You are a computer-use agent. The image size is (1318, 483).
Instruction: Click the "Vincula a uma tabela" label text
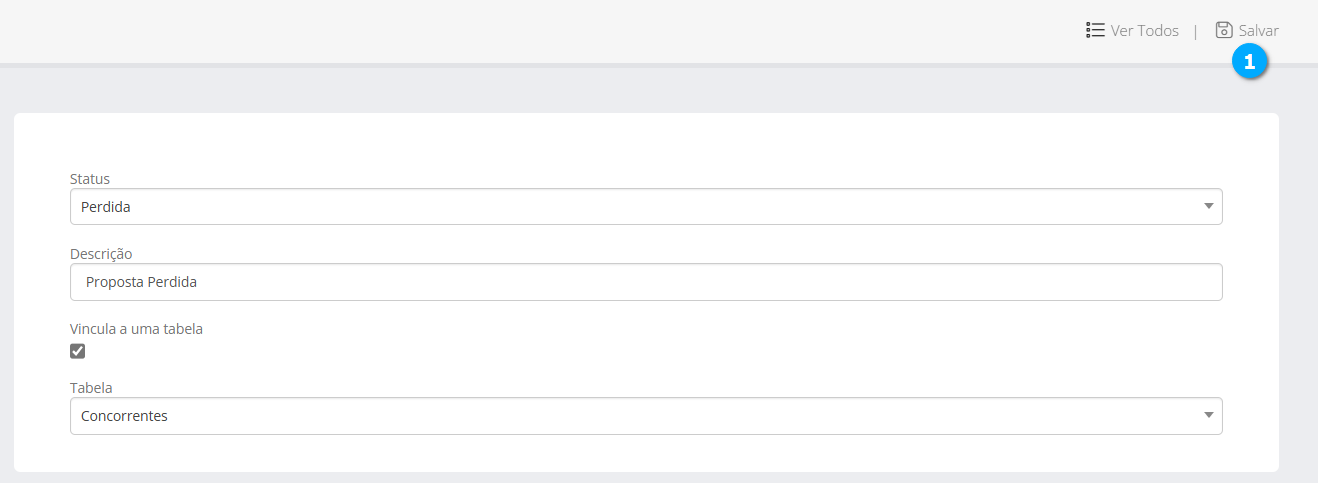[136, 329]
